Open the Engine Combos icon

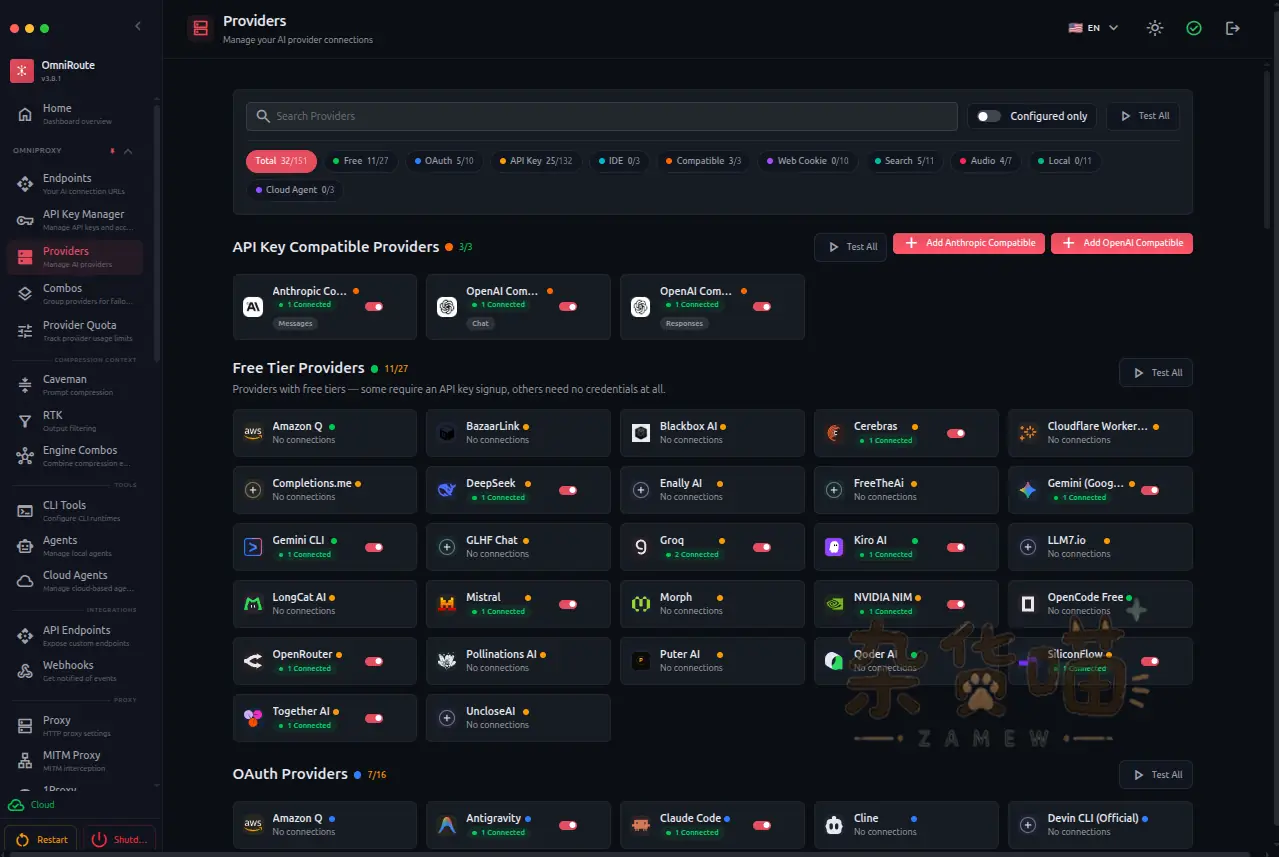[25, 456]
